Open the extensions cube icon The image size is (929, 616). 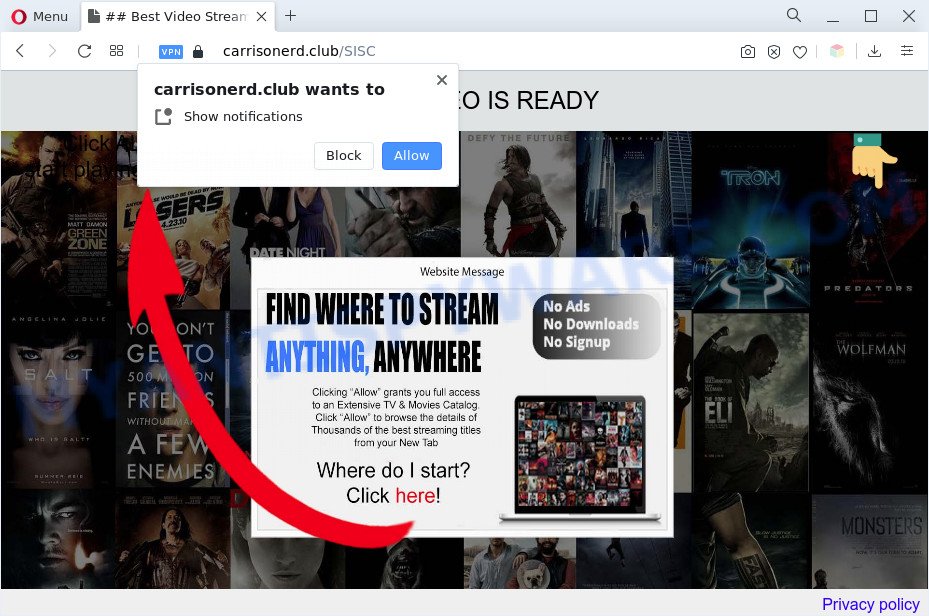[837, 51]
